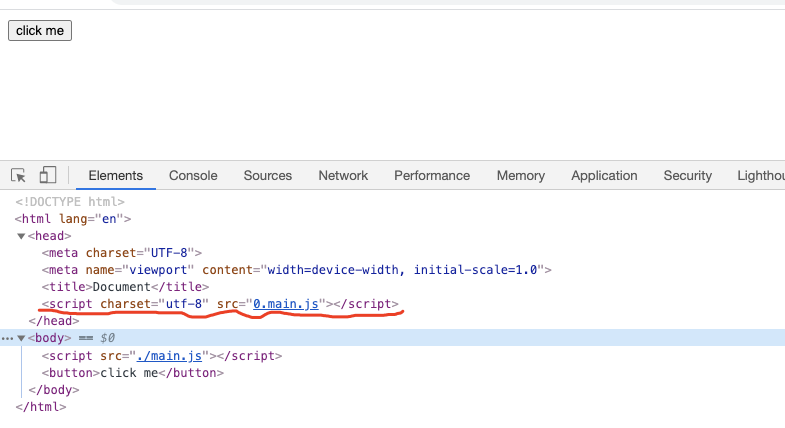Open the Sources tab
This screenshot has width=785, height=428.
point(268,176)
